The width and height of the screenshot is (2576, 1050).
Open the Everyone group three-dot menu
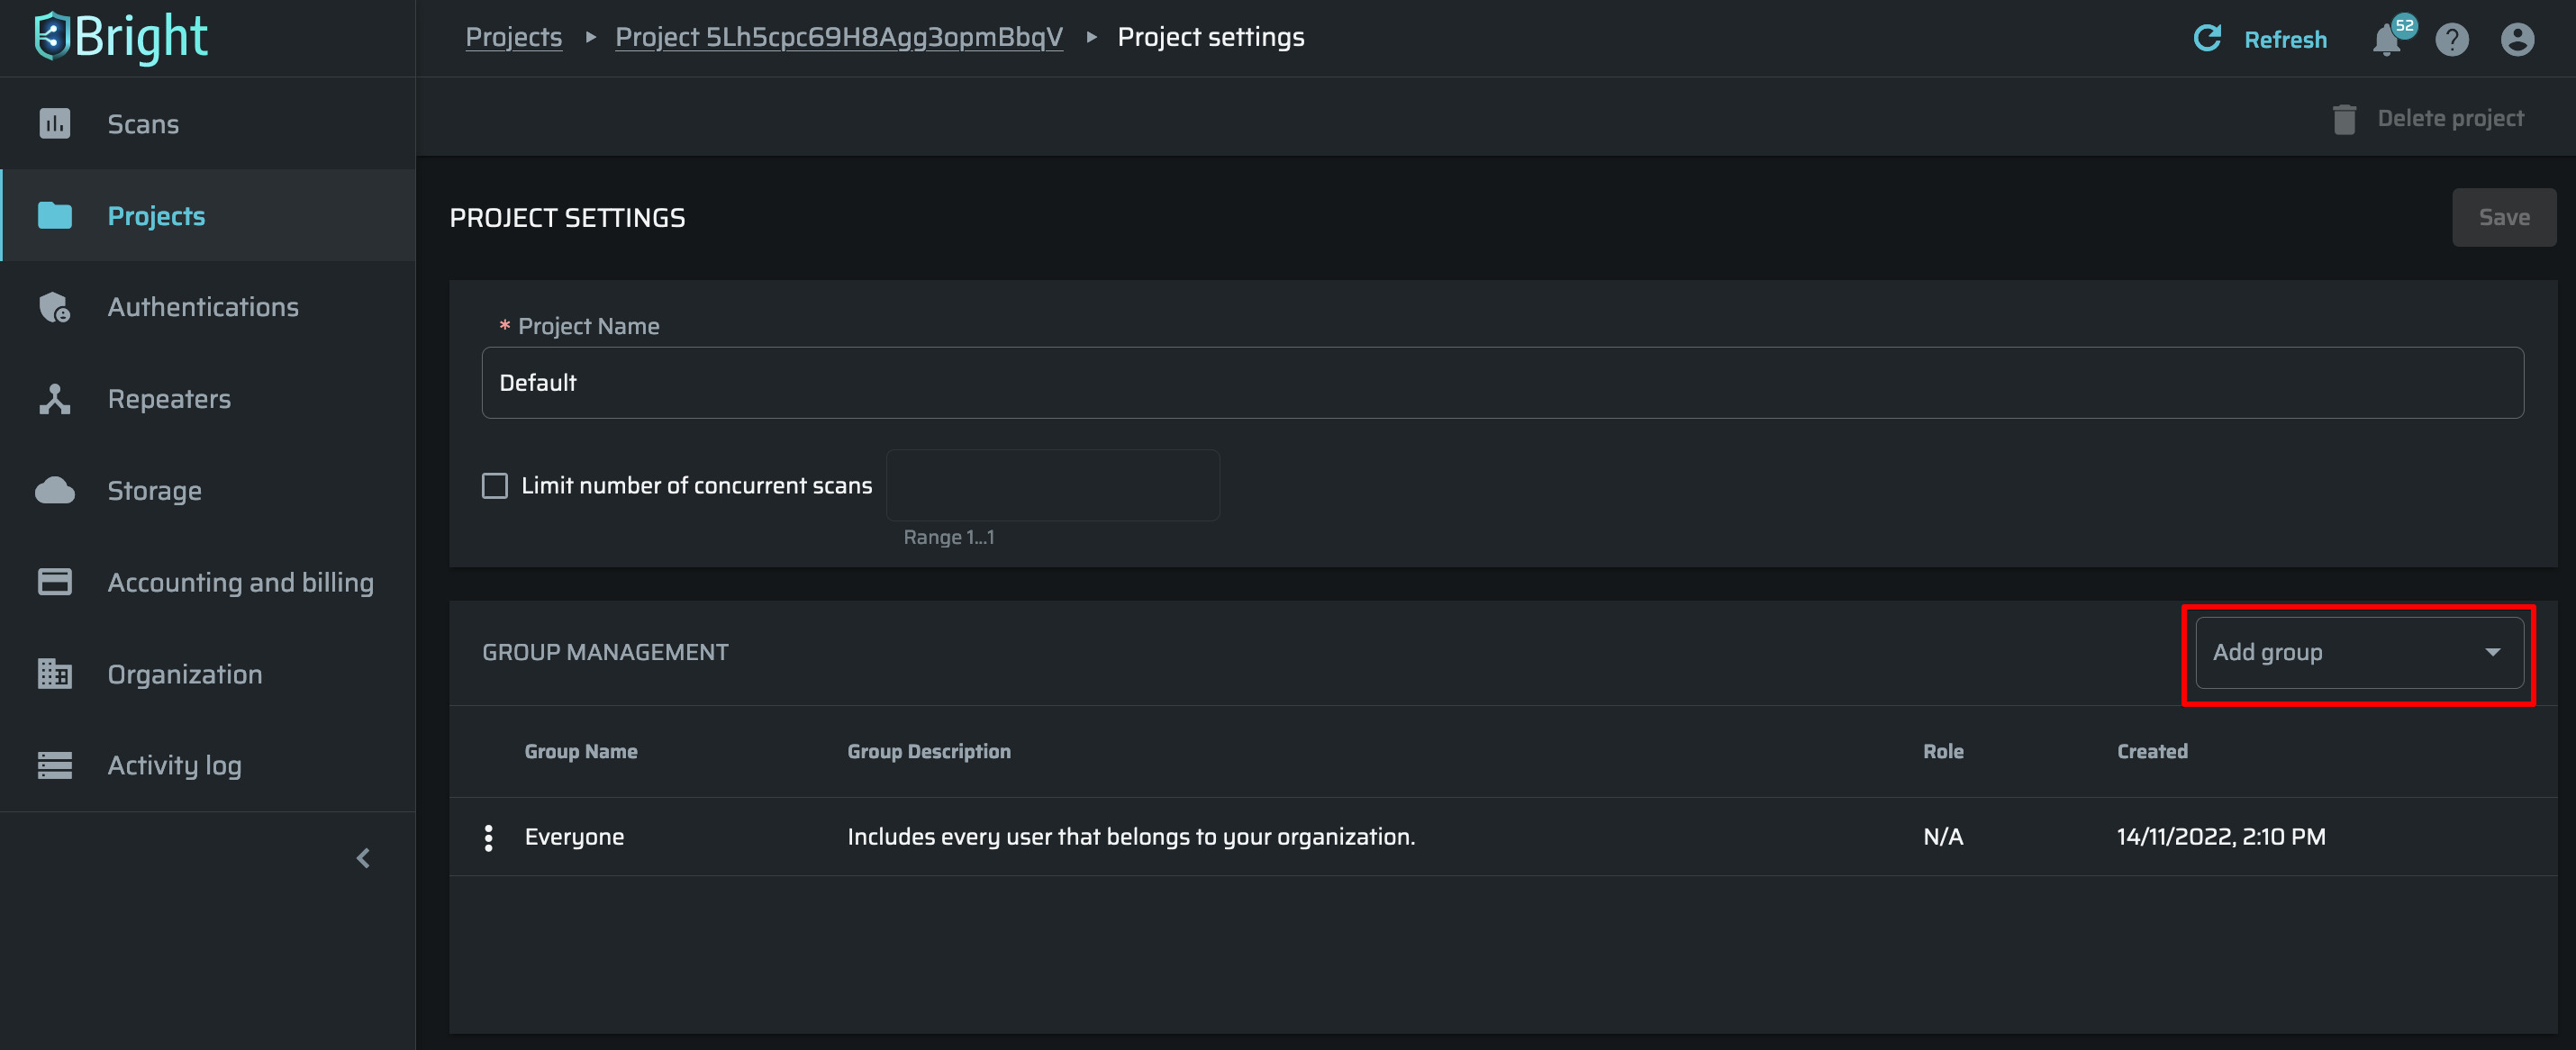click(x=488, y=837)
